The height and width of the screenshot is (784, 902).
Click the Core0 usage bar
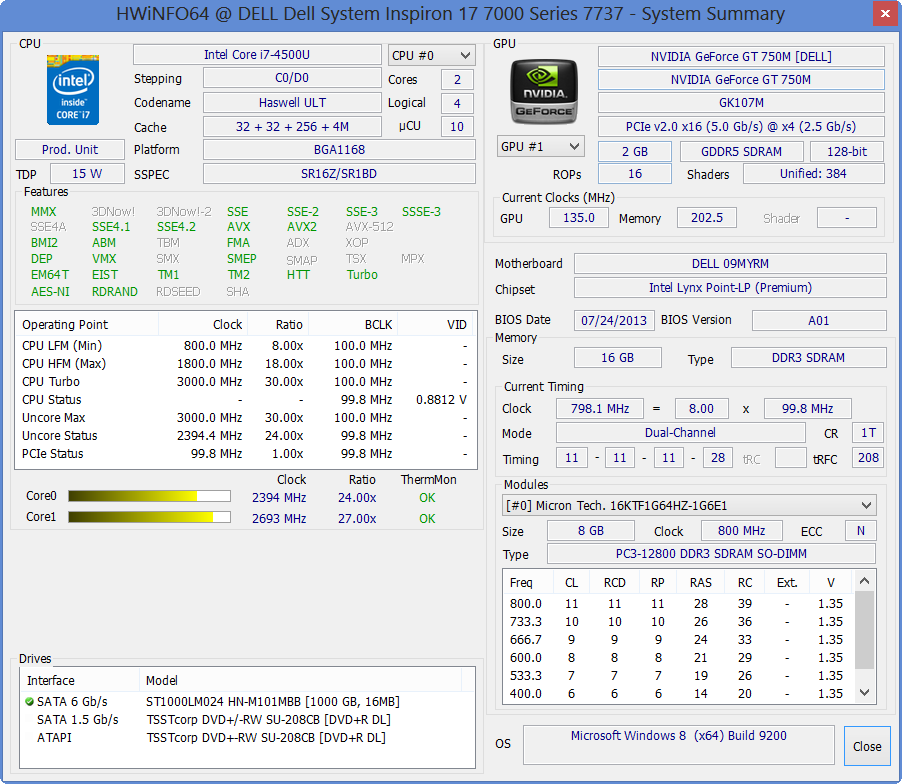click(x=149, y=497)
